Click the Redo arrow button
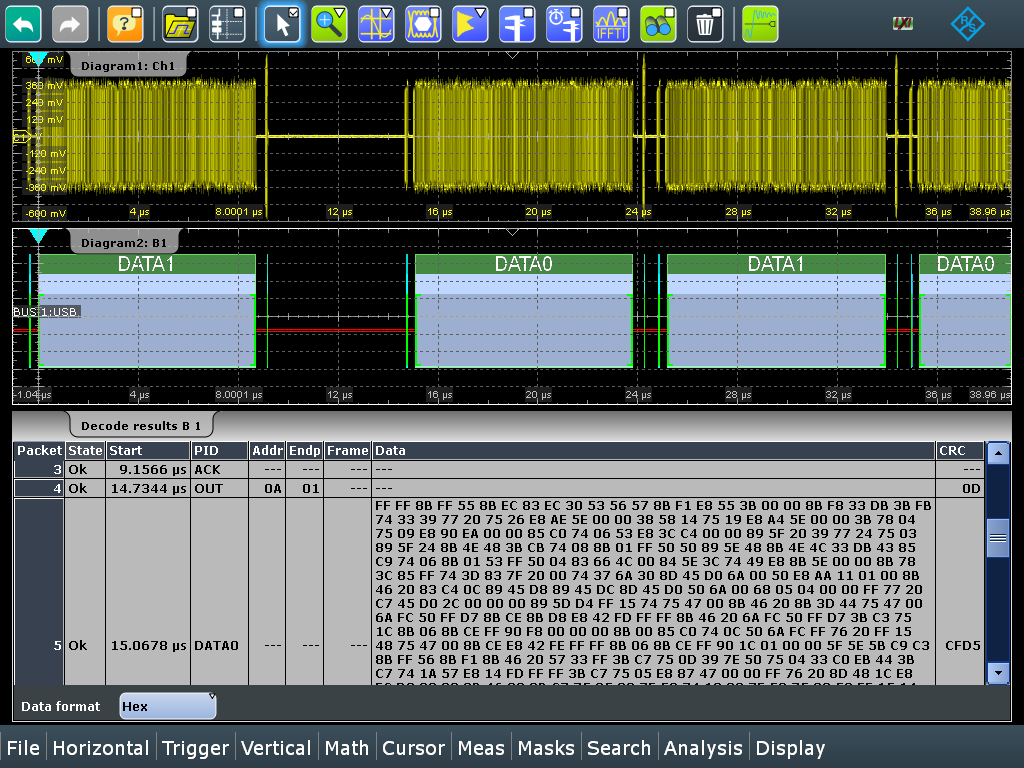This screenshot has height=768, width=1024. pos(70,23)
